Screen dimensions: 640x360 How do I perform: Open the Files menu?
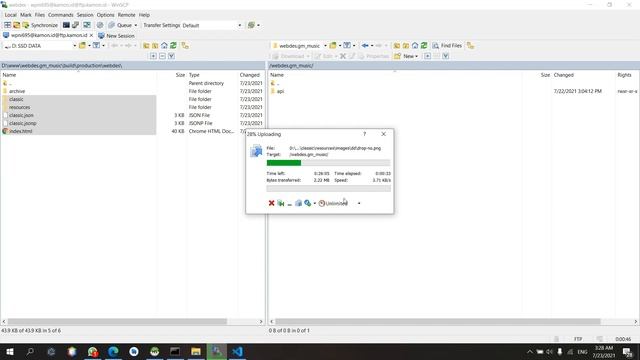(40, 15)
